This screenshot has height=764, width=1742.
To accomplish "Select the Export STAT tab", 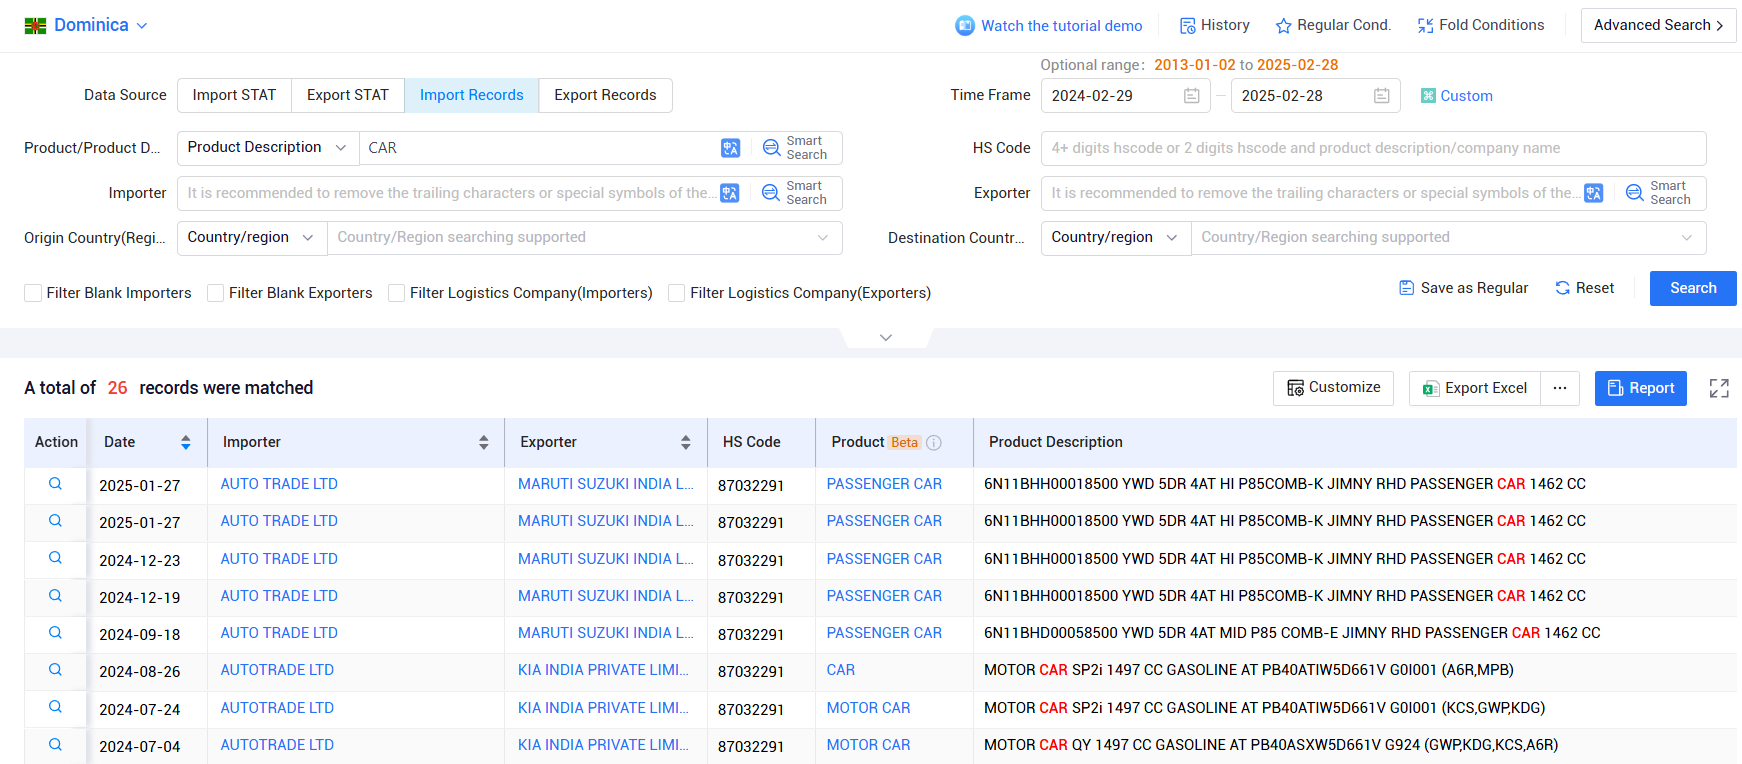I will (348, 95).
